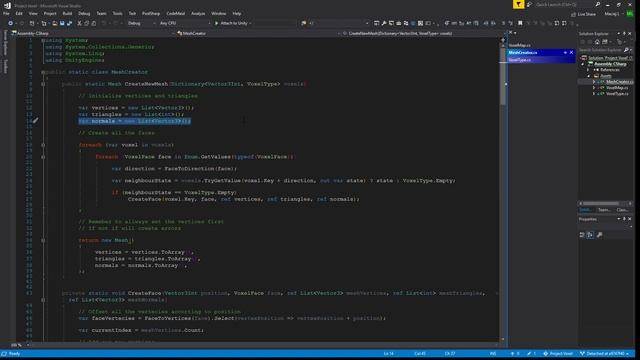Image resolution: width=640 pixels, height=360 pixels.
Task: Click the Copy toolbar icon
Action: (x=87, y=23)
